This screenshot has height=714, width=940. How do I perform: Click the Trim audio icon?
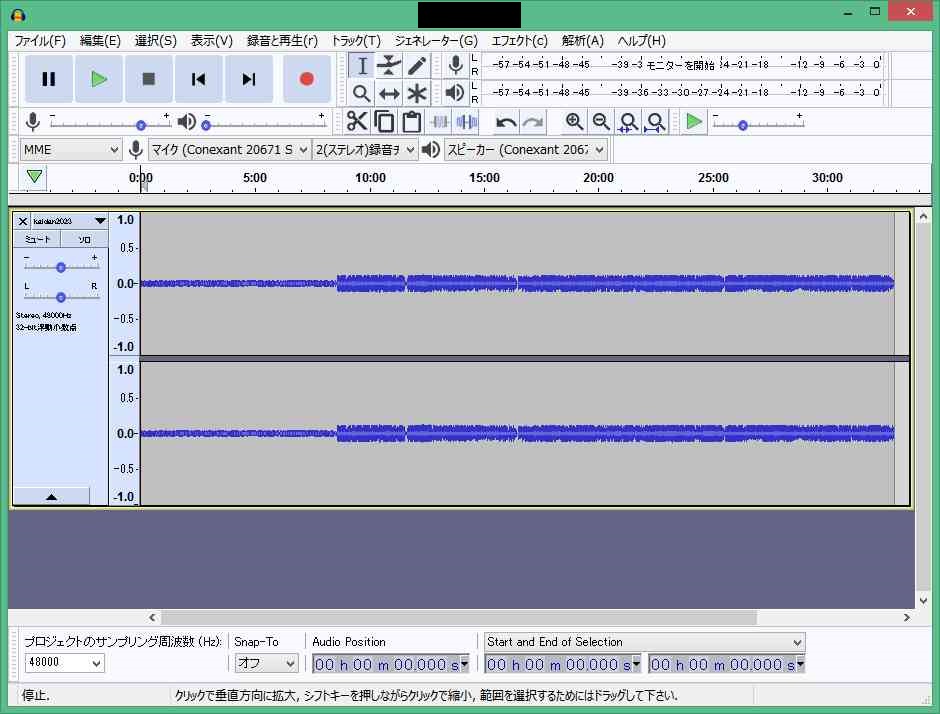tap(439, 122)
